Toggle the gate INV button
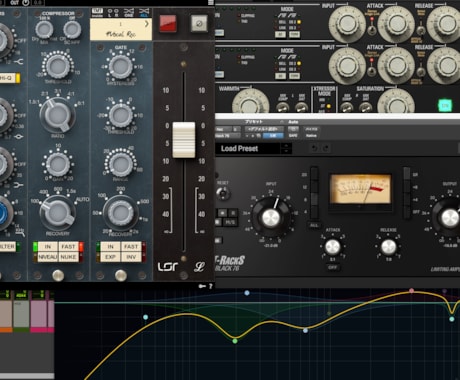Image resolution: width=460 pixels, height=380 pixels. 131,257
